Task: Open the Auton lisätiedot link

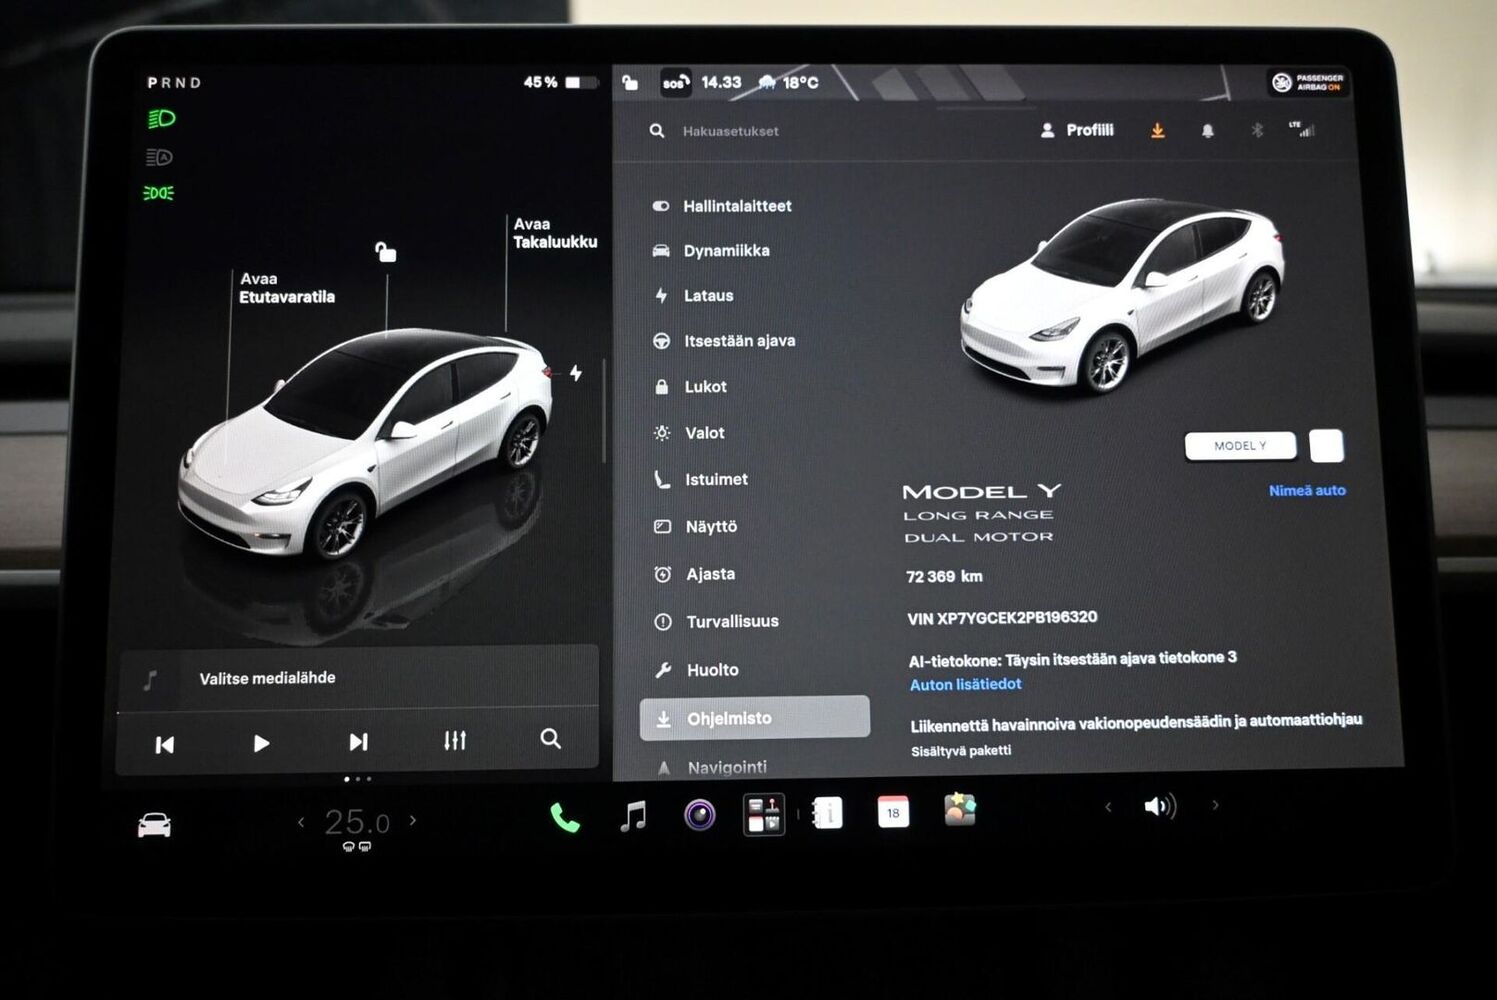Action: coord(965,684)
